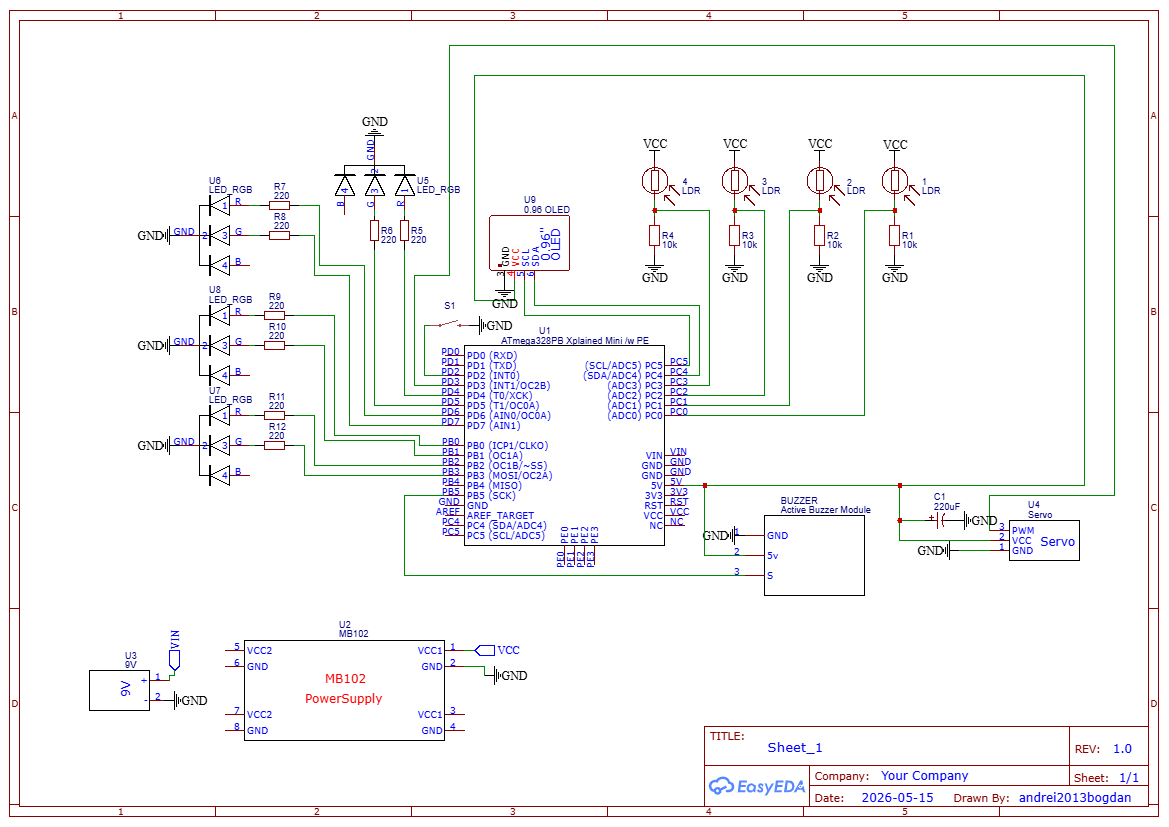Select the 'Sheet_1' title text
1169x827 pixels.
(795, 747)
